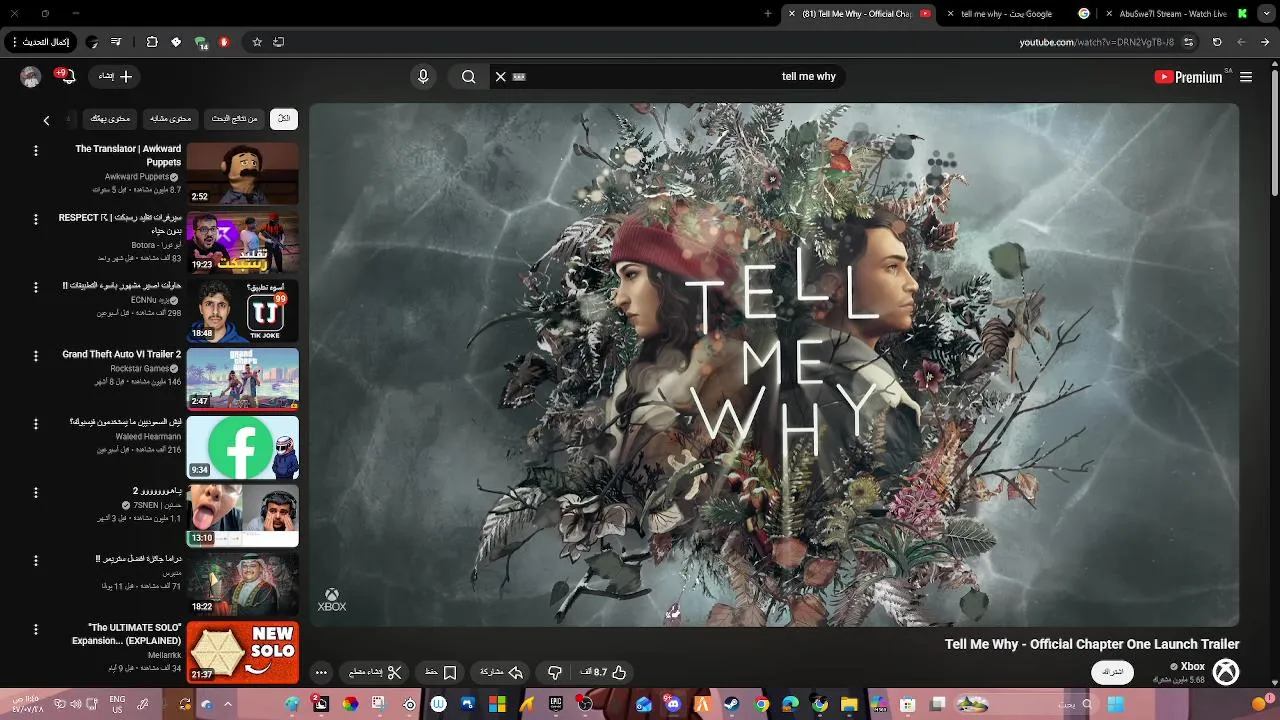Select the 'محتوى مشابه' filter chip

pos(171,119)
